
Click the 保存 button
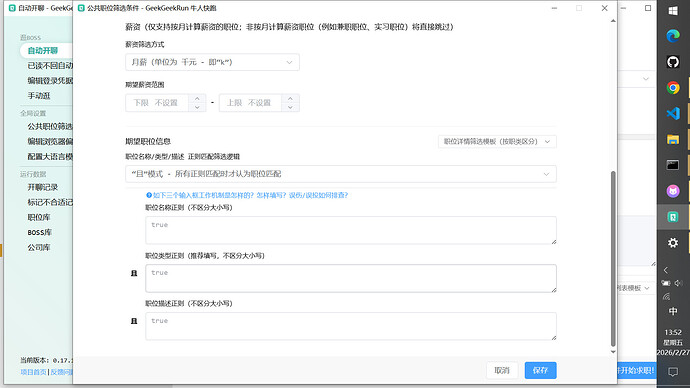click(540, 370)
